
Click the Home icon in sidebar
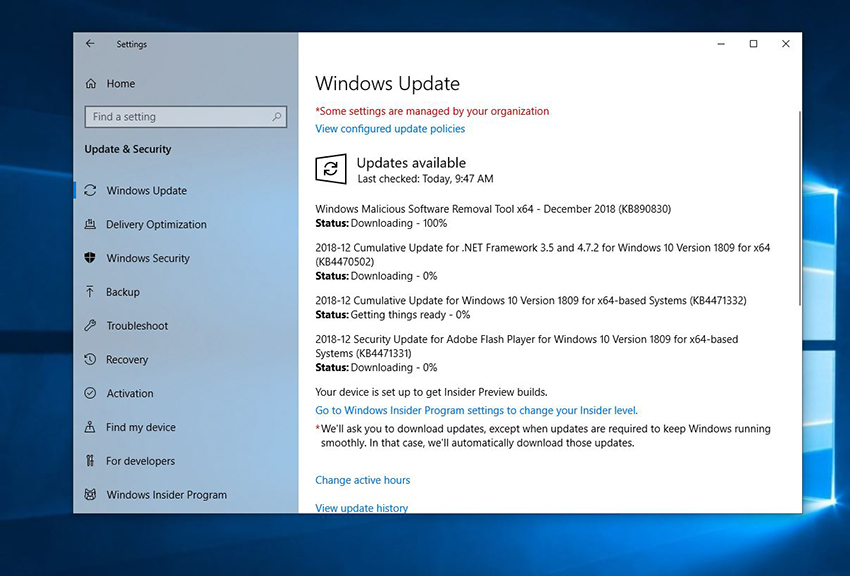click(91, 84)
